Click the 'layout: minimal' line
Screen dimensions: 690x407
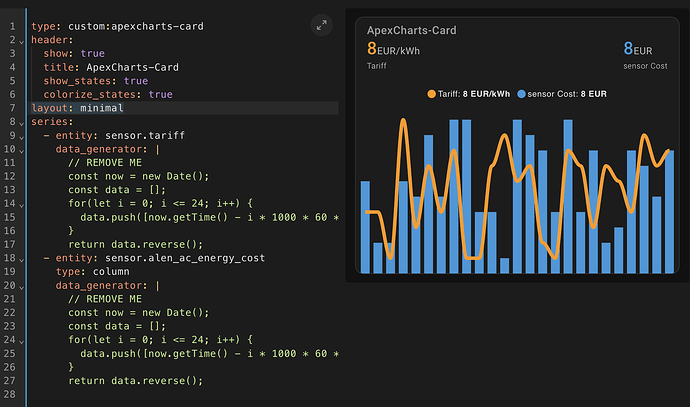tap(77, 108)
